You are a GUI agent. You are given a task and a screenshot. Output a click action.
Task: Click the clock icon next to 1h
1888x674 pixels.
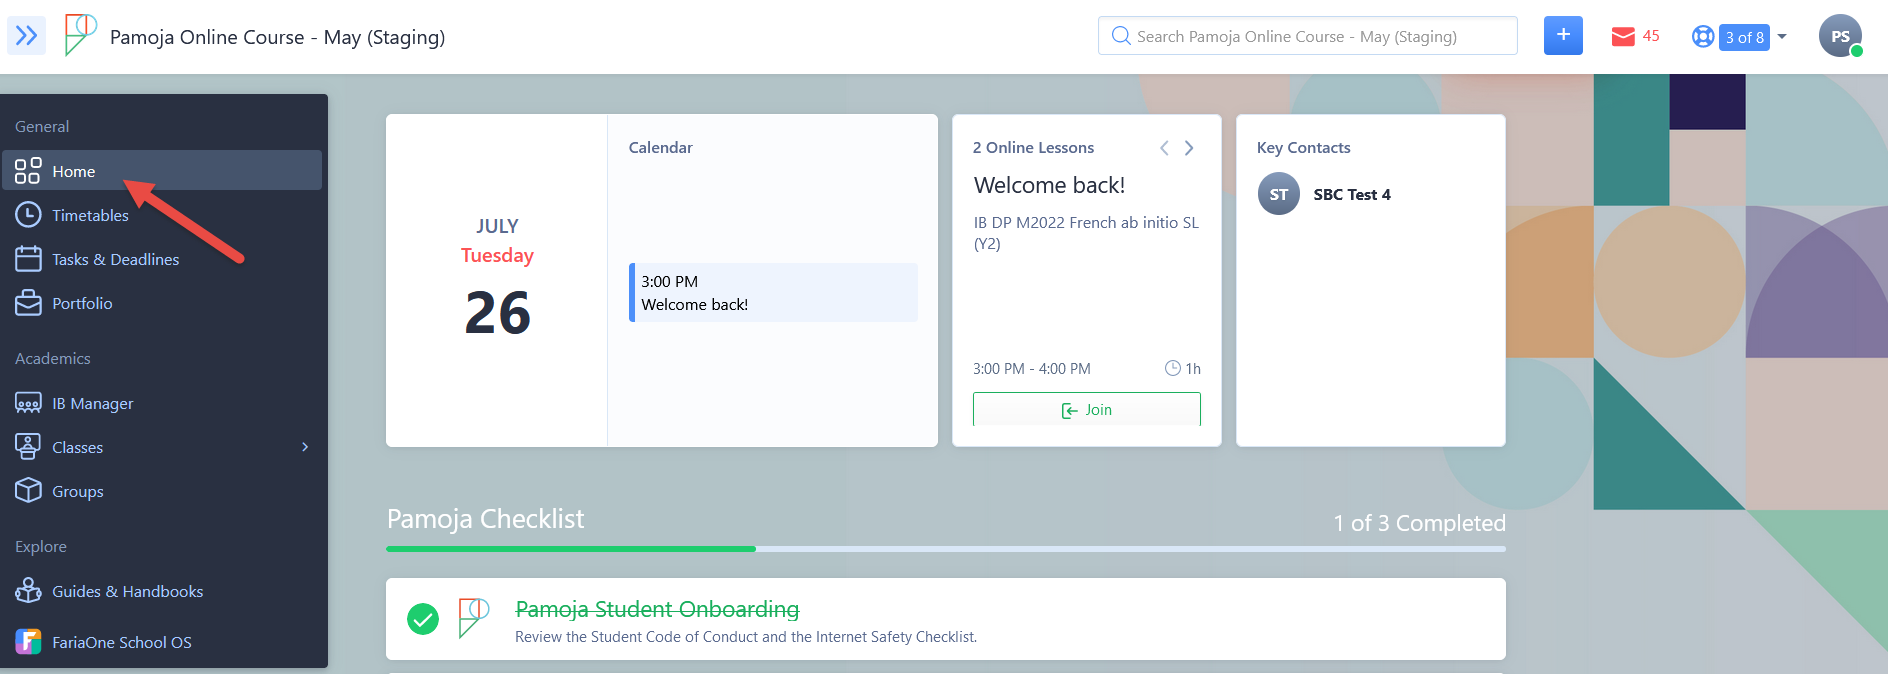click(x=1173, y=368)
